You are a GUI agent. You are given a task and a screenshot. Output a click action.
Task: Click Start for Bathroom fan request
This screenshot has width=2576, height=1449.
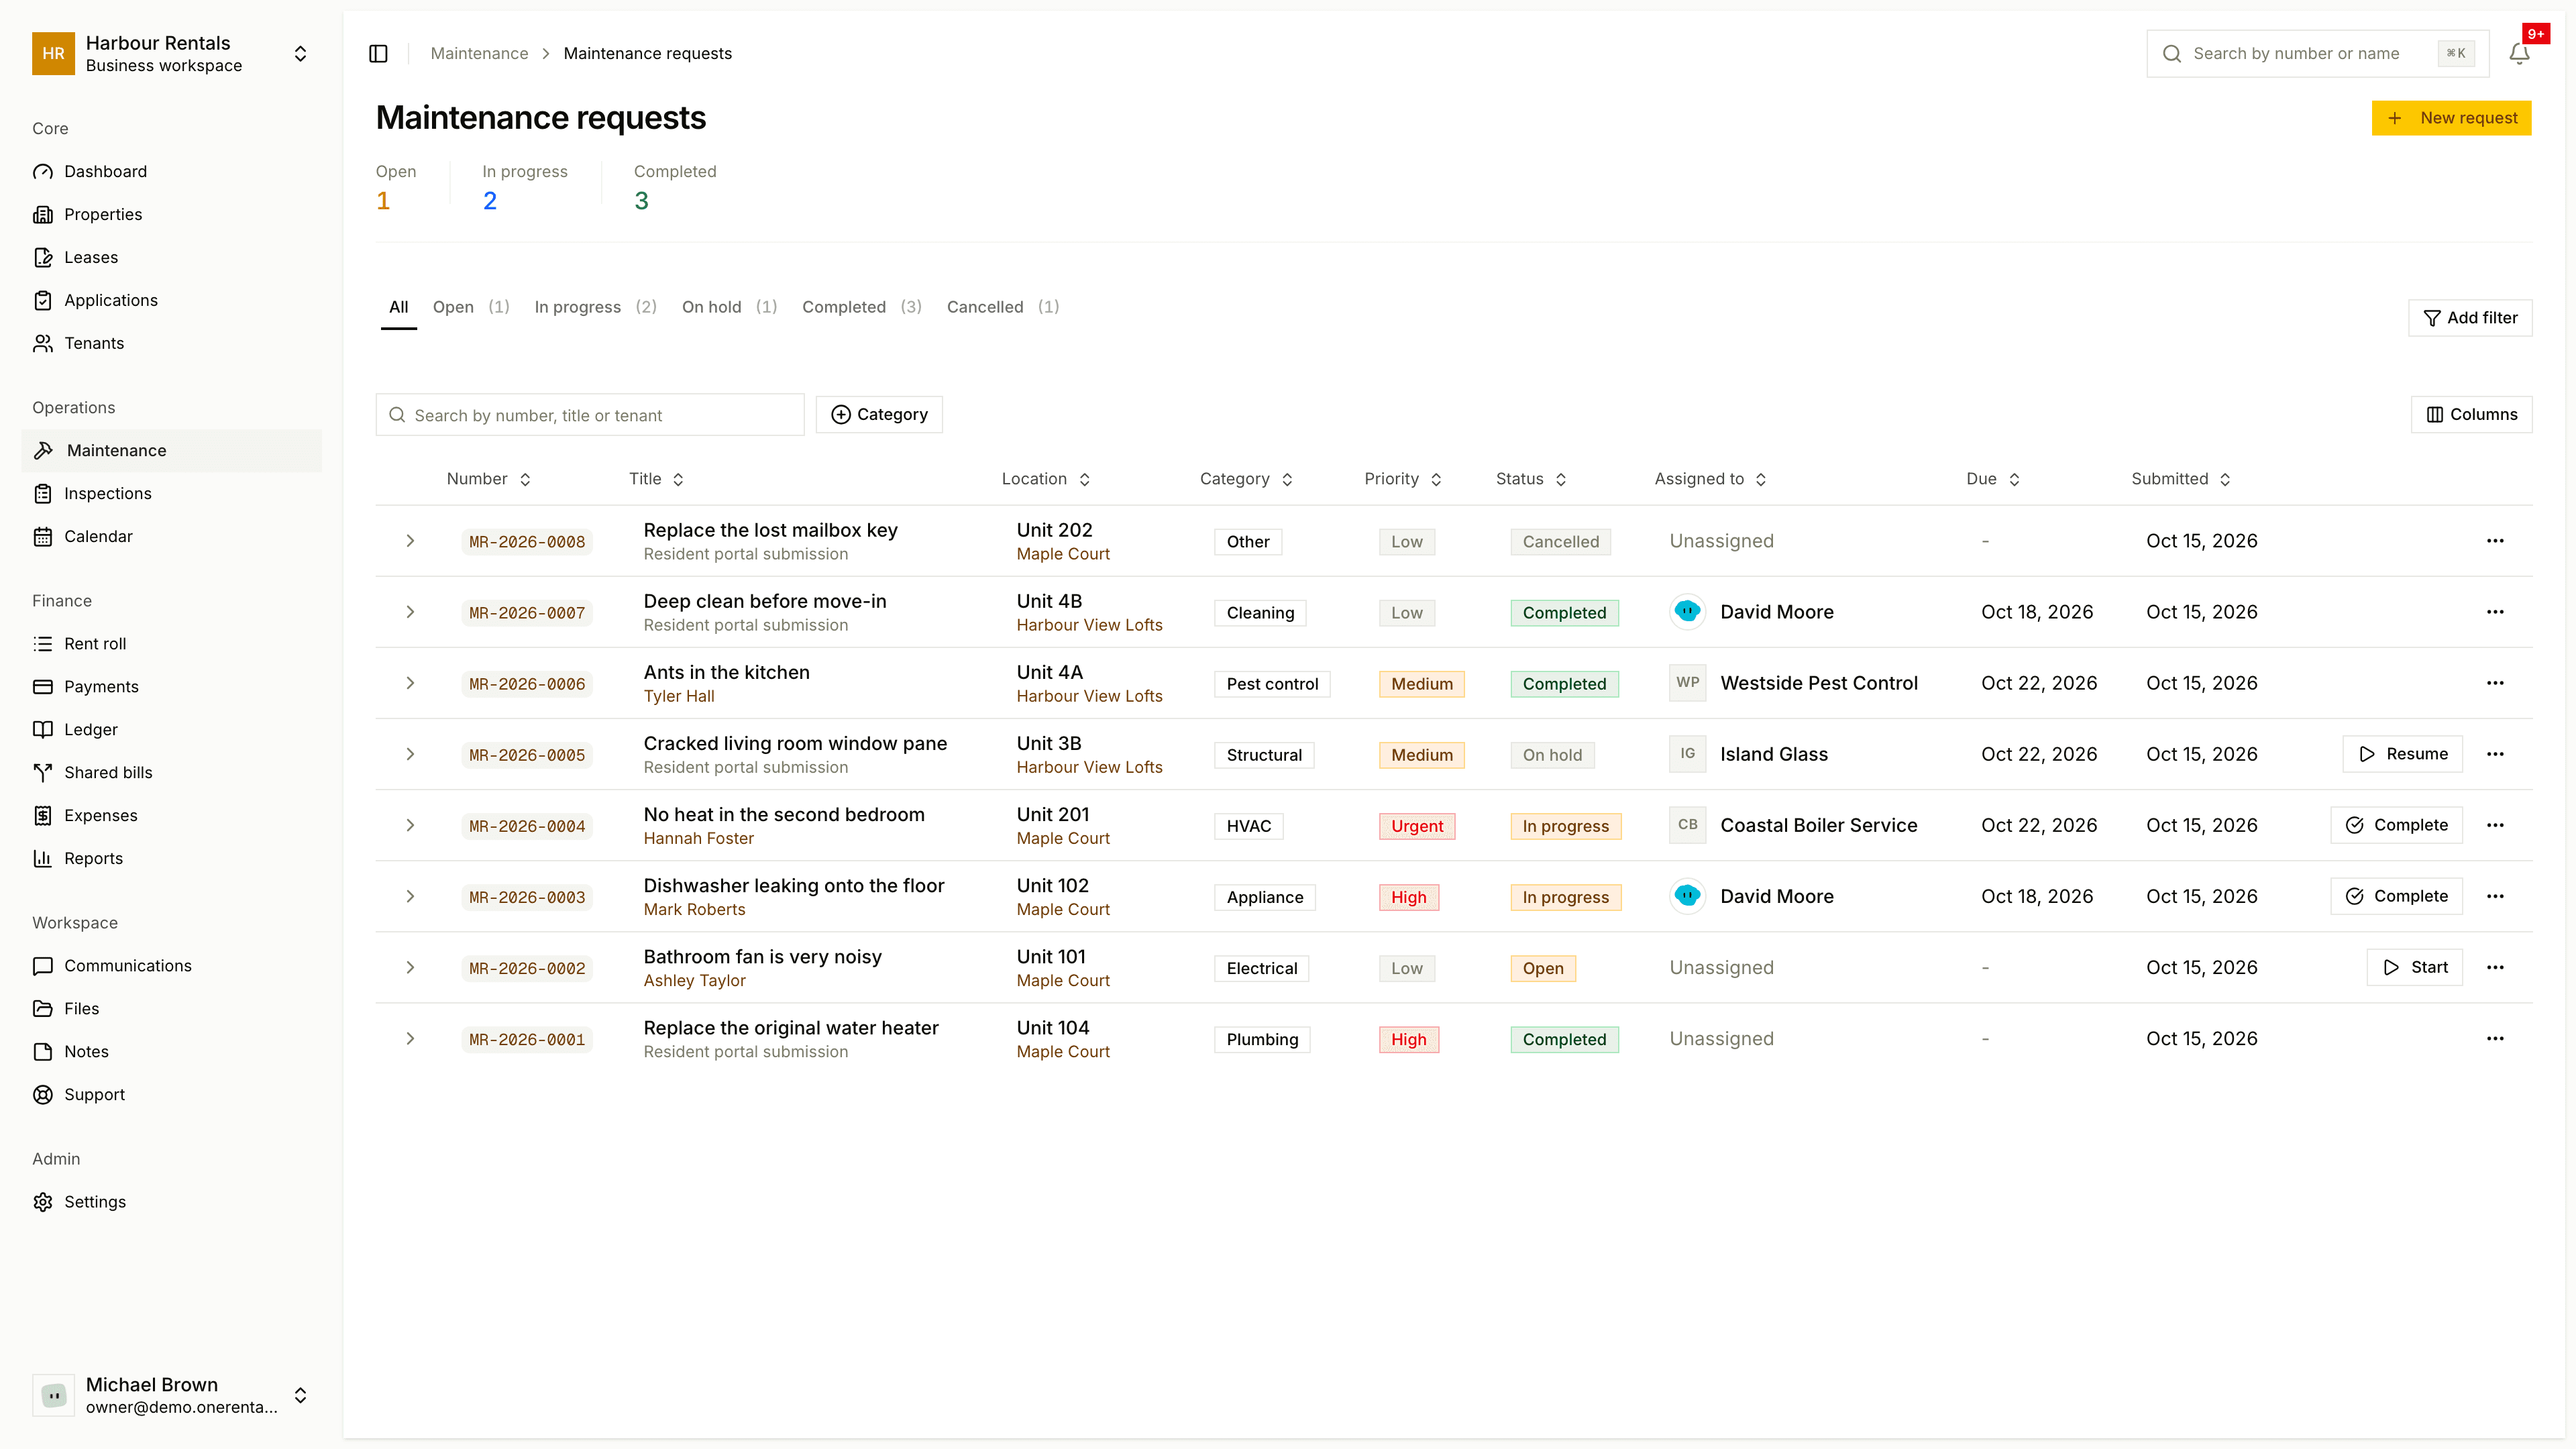(2414, 967)
